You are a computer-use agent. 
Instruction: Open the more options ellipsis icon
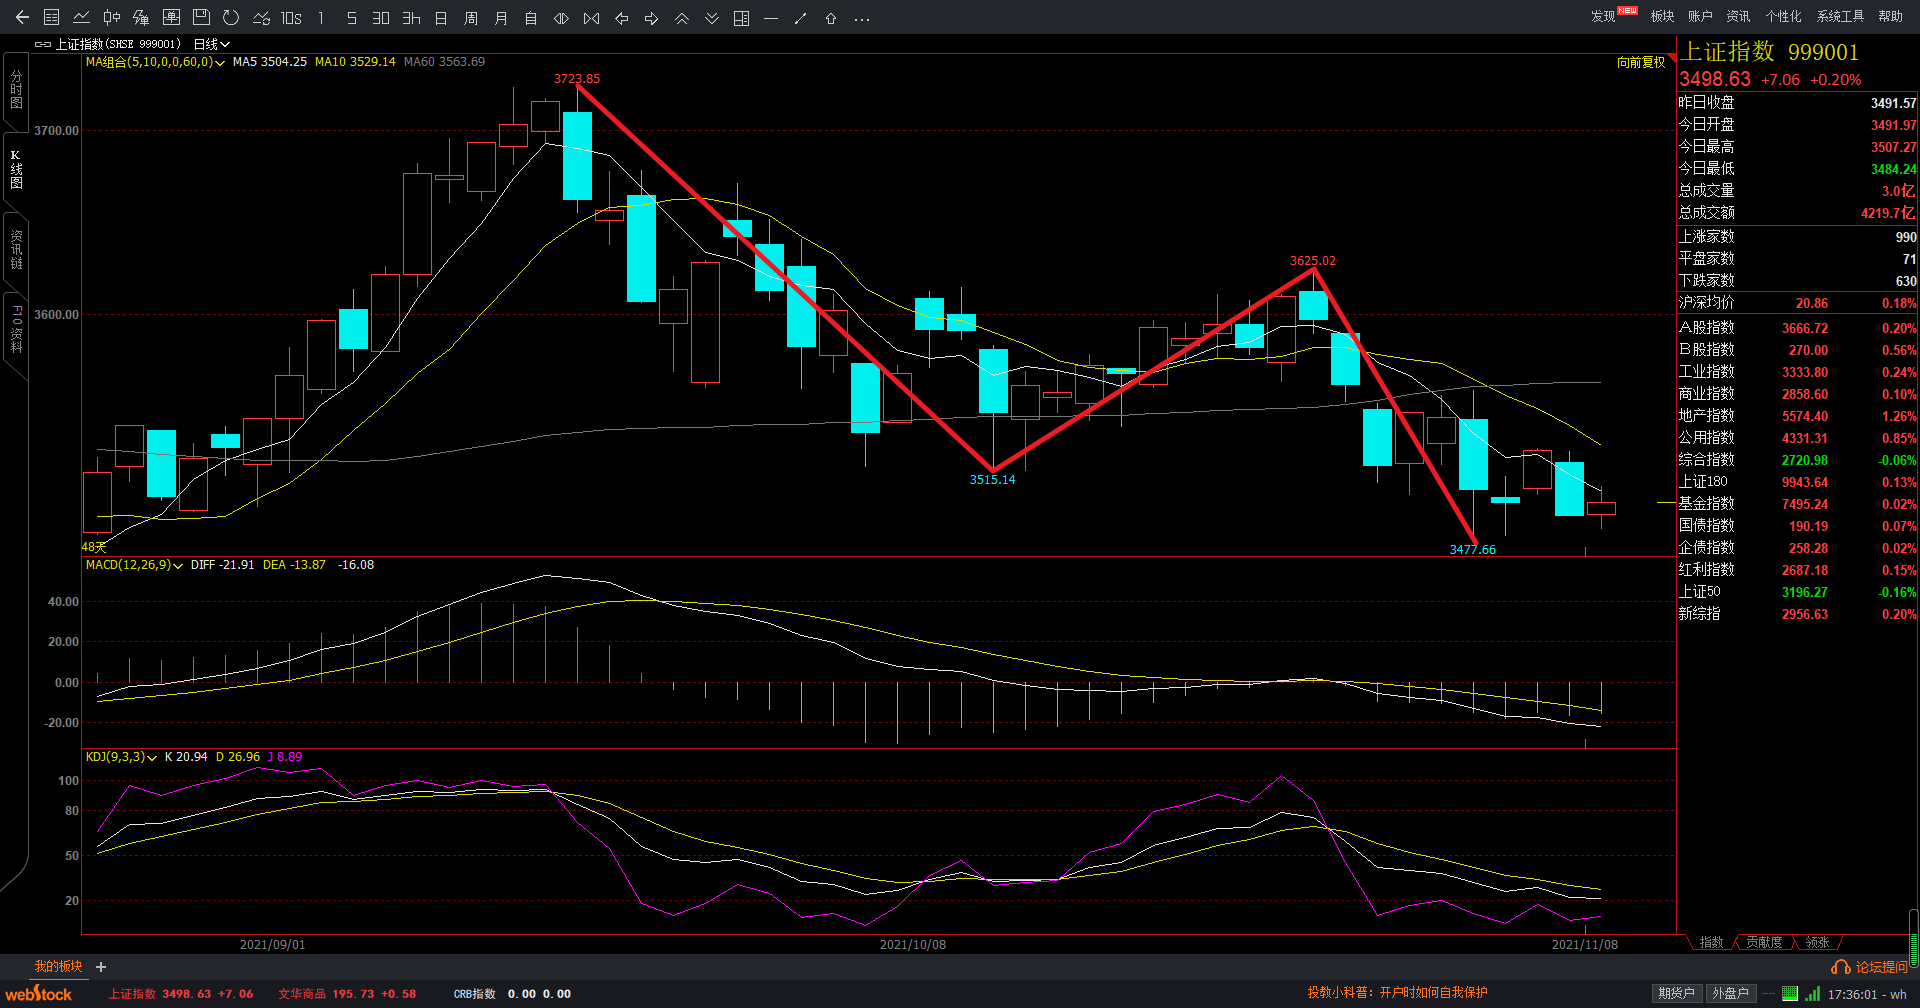(862, 18)
